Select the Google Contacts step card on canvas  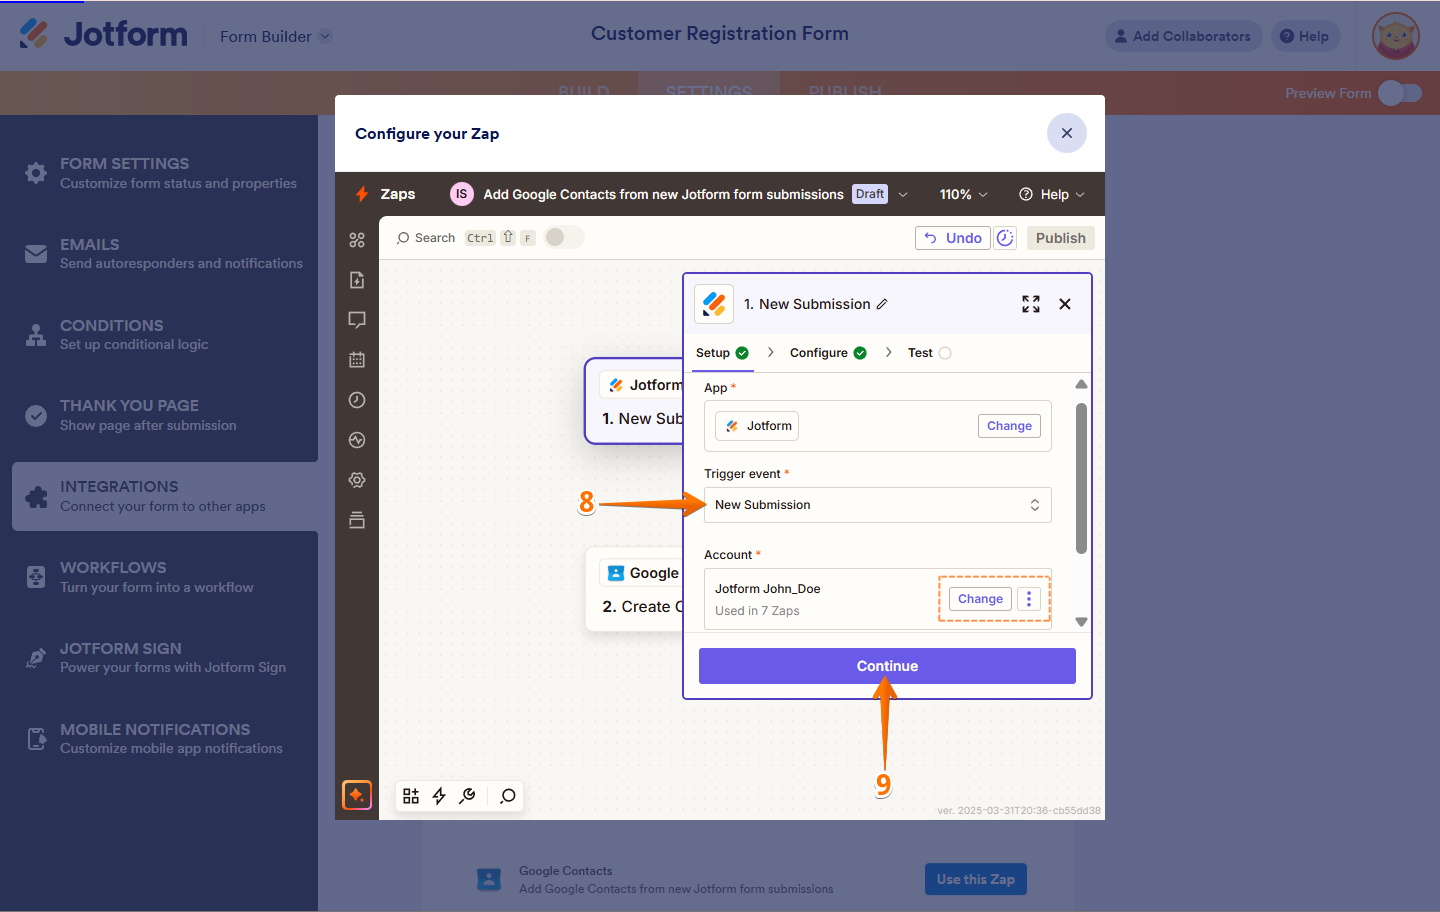click(x=634, y=589)
